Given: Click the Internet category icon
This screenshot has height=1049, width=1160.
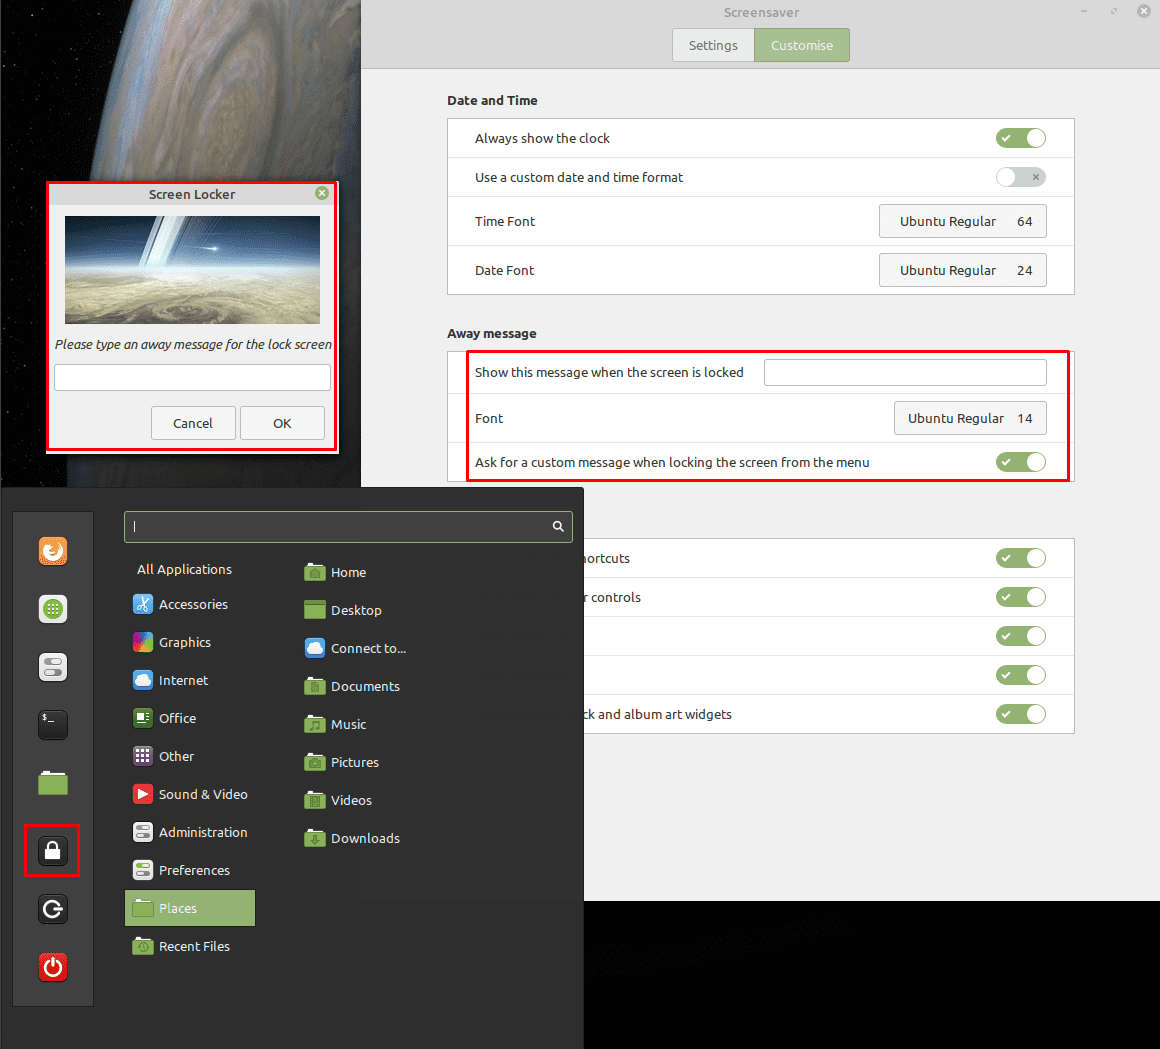Looking at the screenshot, I should tap(143, 680).
